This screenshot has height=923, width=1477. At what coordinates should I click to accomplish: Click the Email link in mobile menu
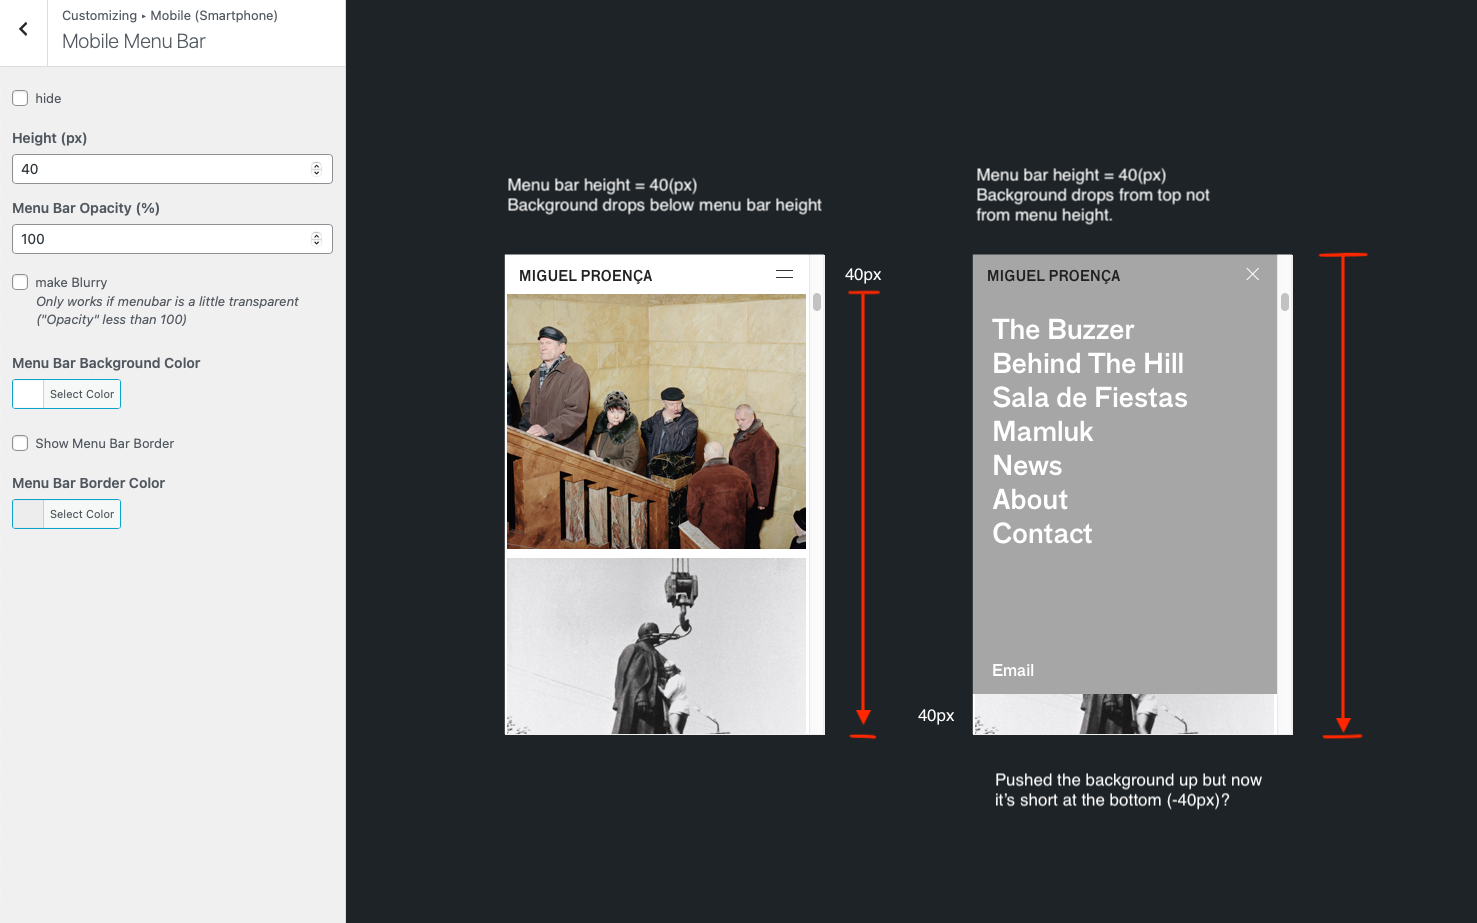click(1012, 671)
